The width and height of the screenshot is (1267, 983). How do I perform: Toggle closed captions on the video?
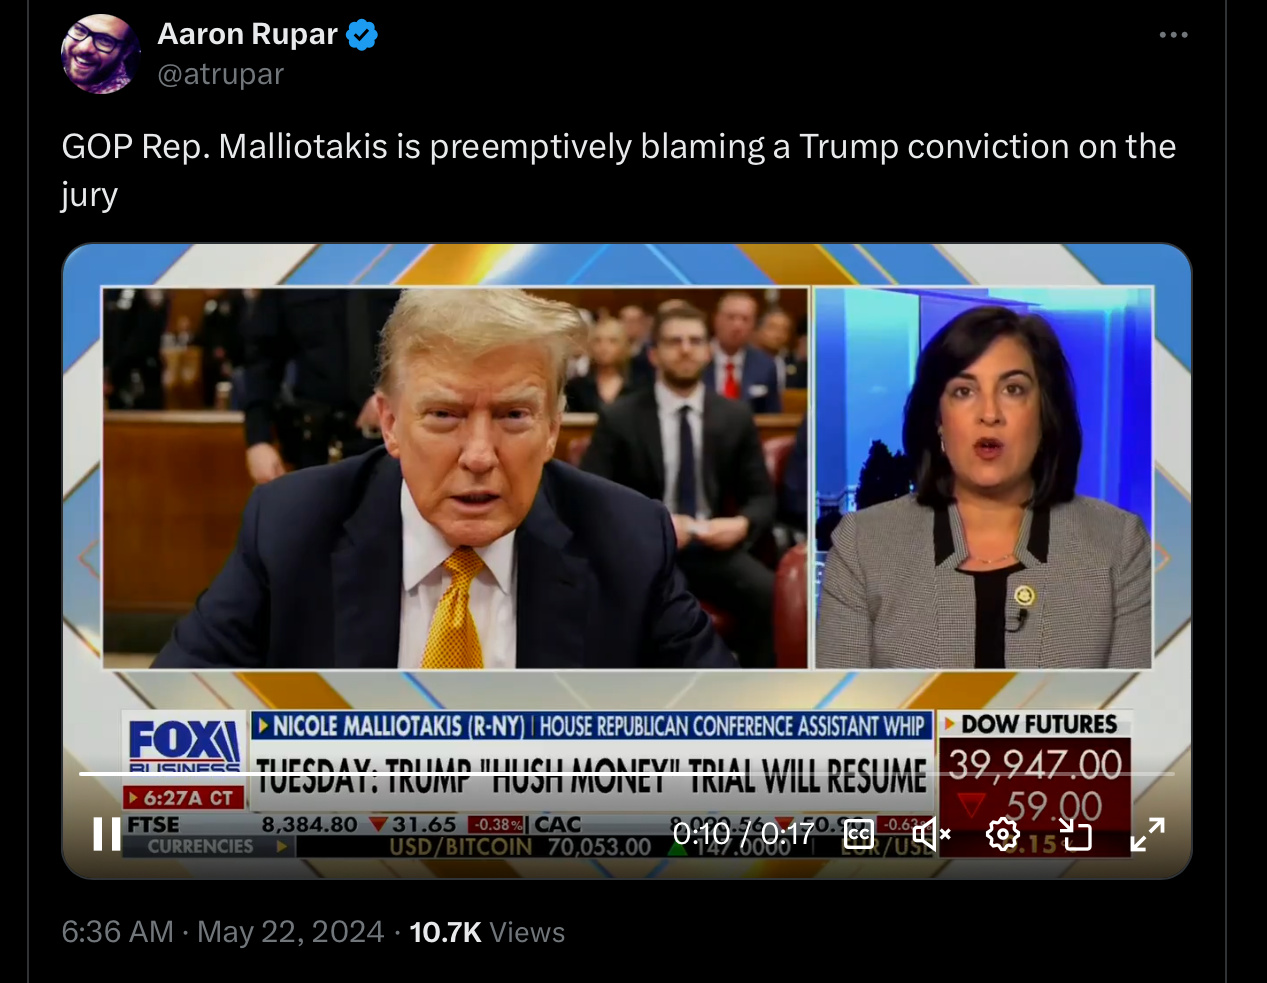[859, 833]
